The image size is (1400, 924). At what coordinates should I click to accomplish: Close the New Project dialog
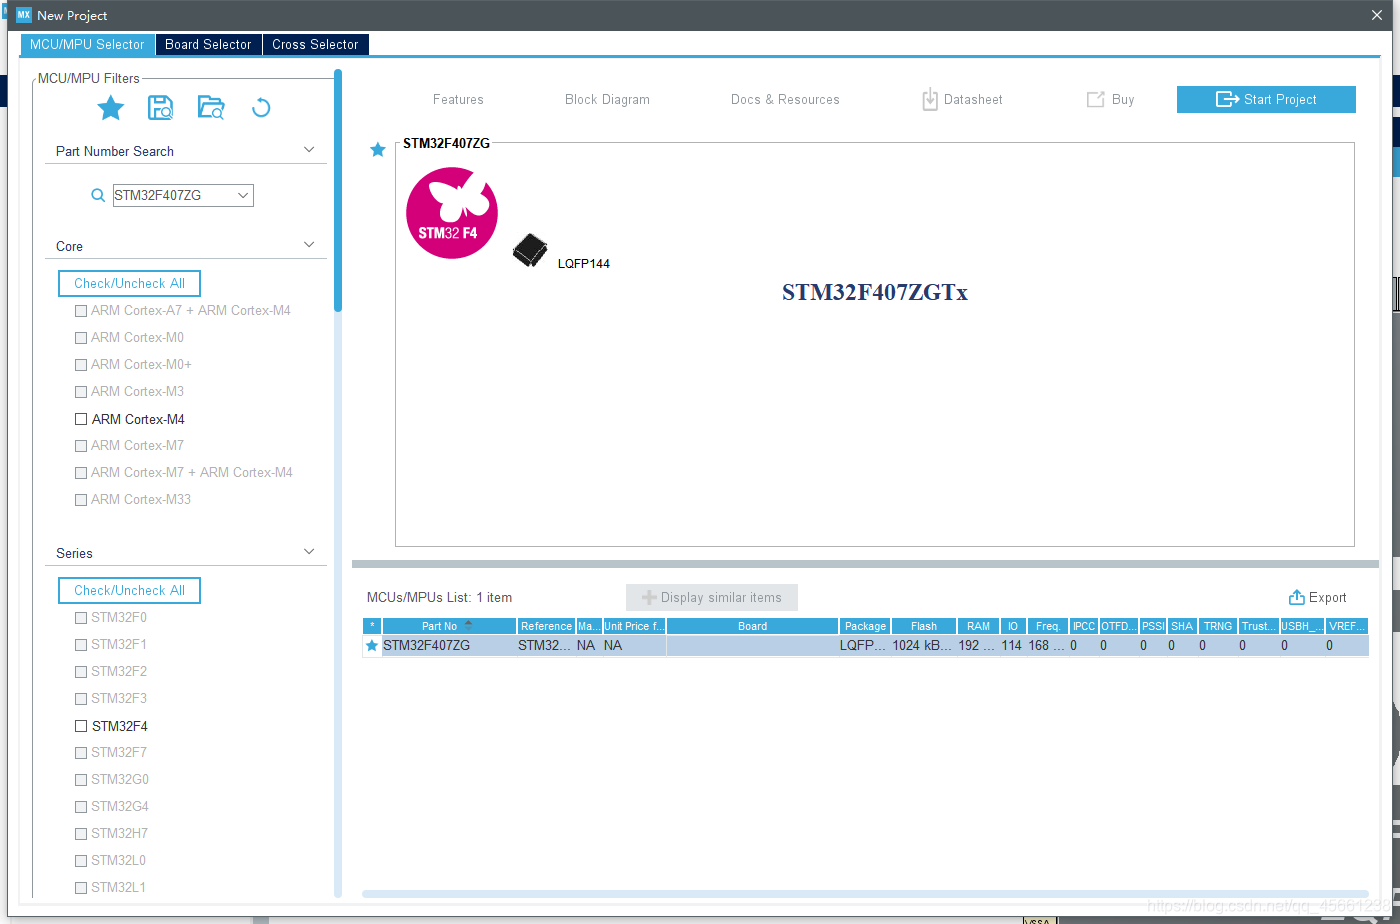(1377, 15)
